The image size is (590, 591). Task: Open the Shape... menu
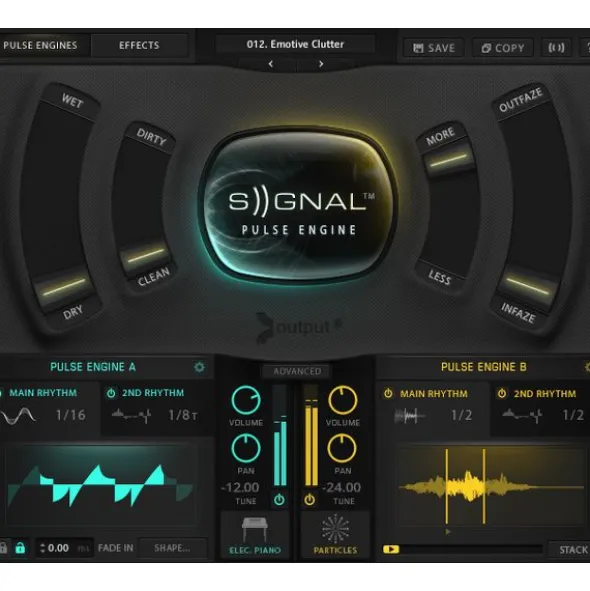tap(173, 548)
